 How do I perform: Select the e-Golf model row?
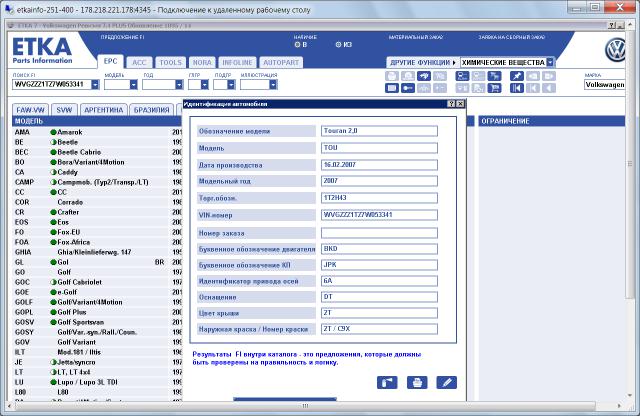tap(97, 292)
